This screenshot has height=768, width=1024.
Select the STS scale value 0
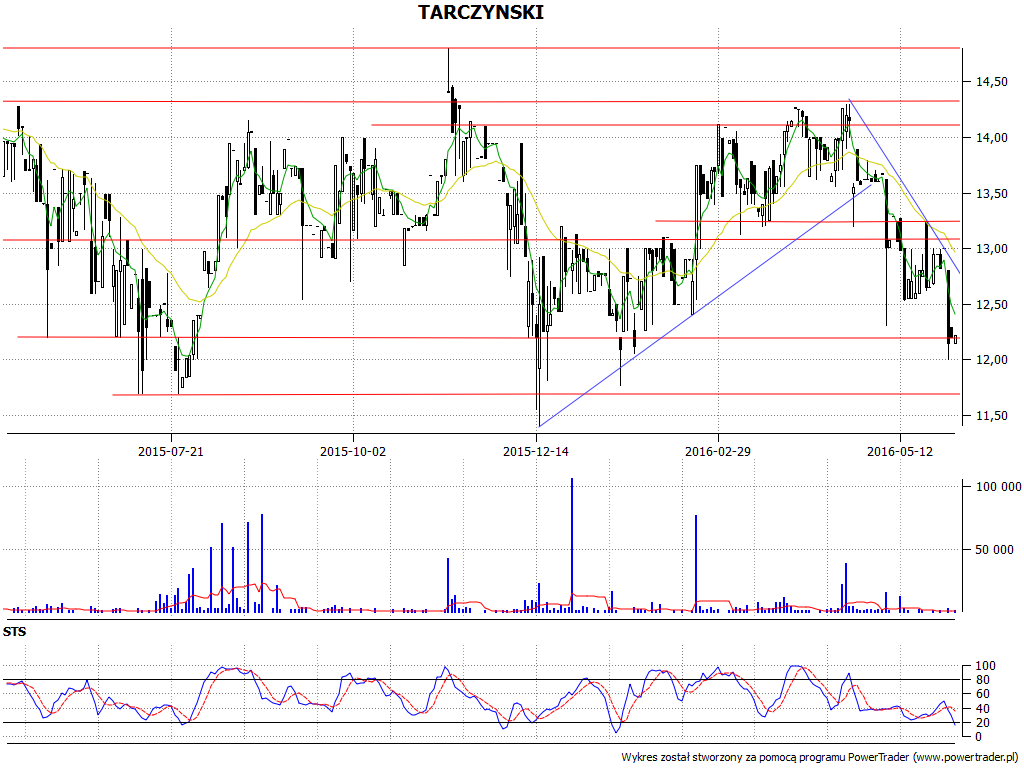(x=978, y=737)
